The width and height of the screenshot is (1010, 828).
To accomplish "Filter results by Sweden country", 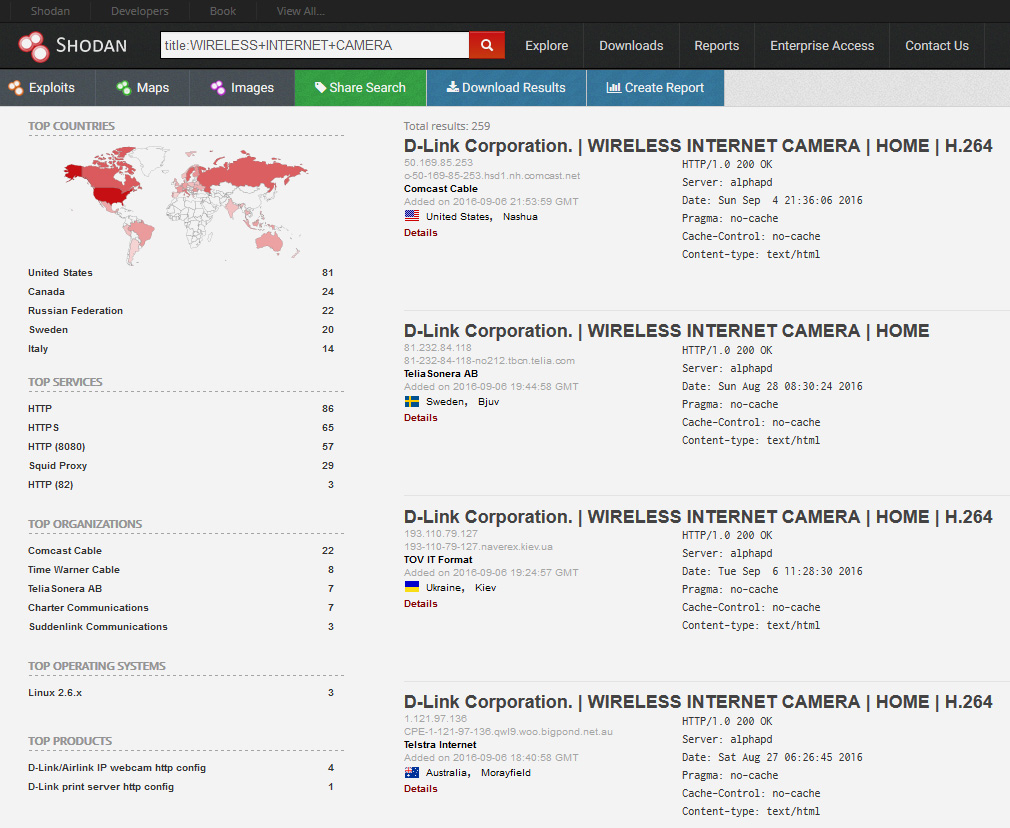I will click(48, 329).
